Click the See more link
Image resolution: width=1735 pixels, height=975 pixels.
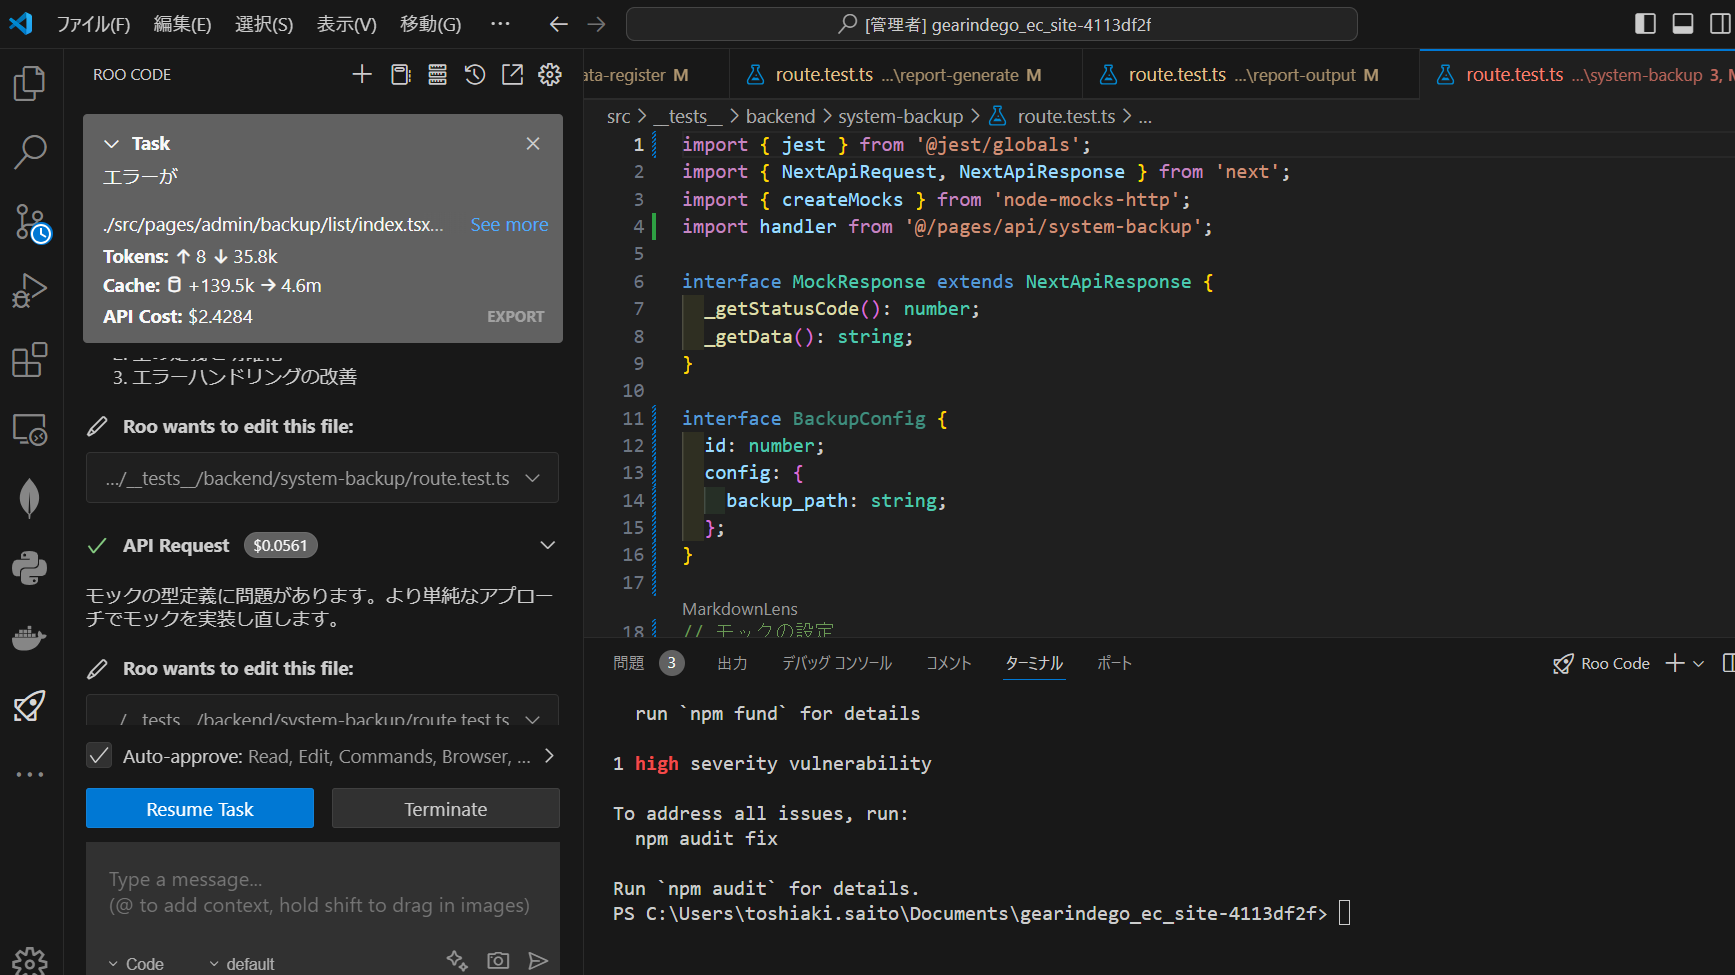[x=509, y=225]
